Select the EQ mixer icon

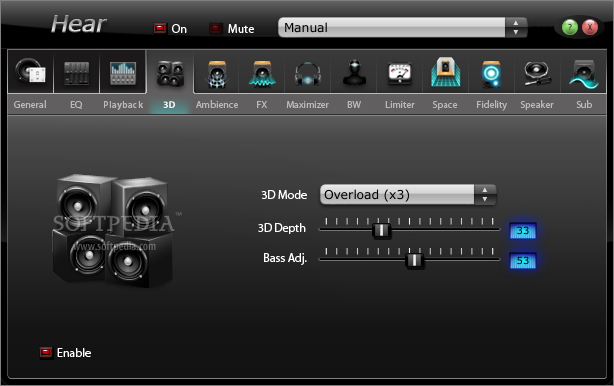click(x=77, y=73)
